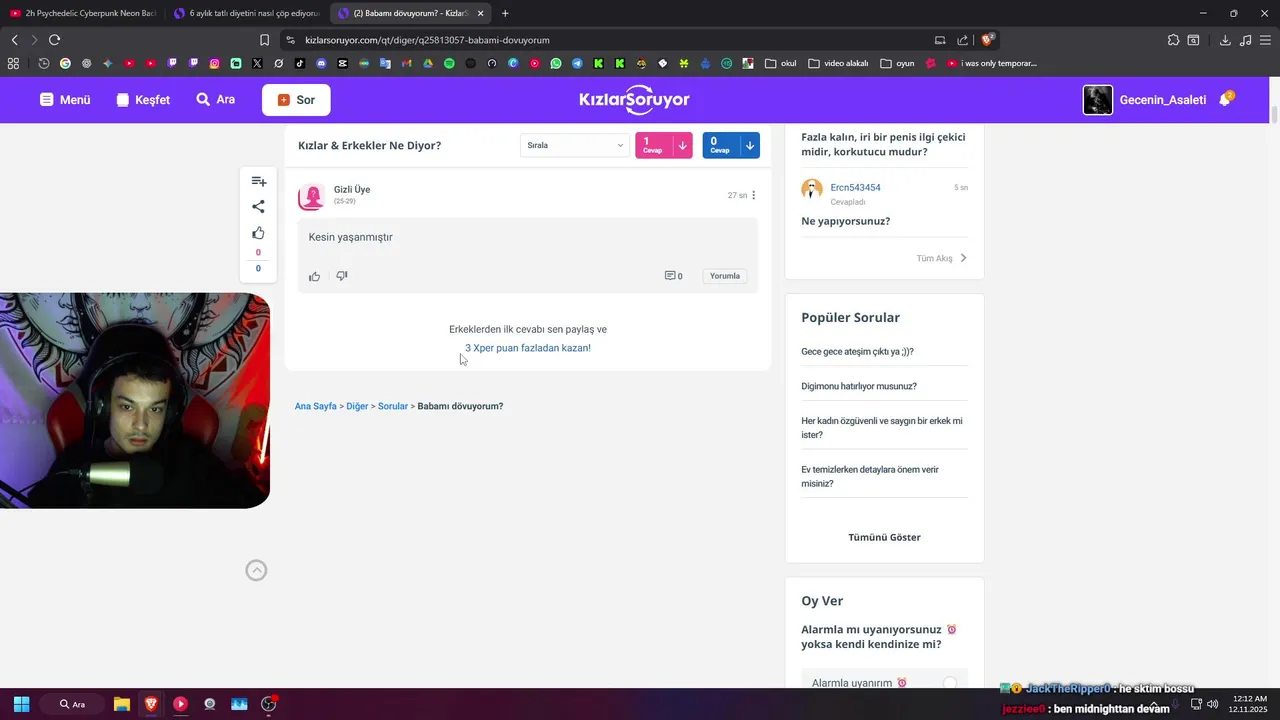Click the Brave Shields lion icon
Viewport: 1280px width, 720px height.
click(988, 40)
